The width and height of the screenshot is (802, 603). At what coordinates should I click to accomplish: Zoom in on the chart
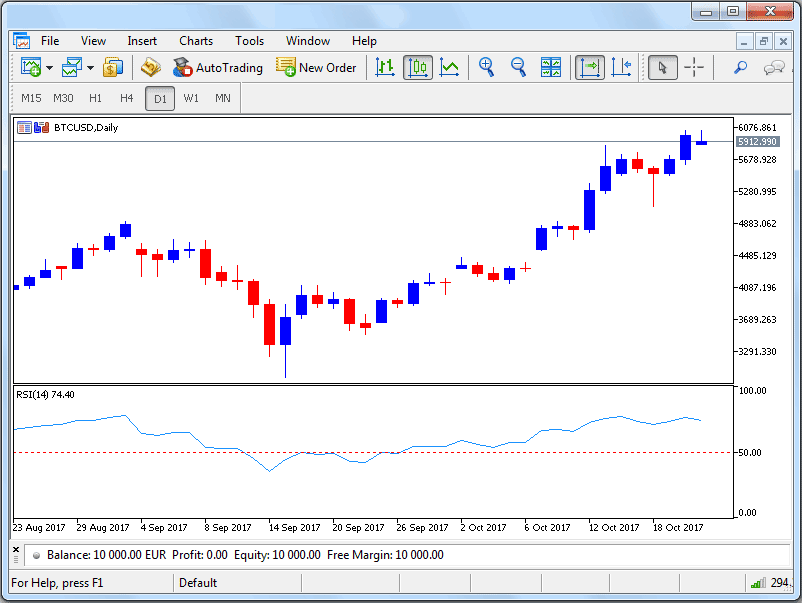tap(487, 68)
